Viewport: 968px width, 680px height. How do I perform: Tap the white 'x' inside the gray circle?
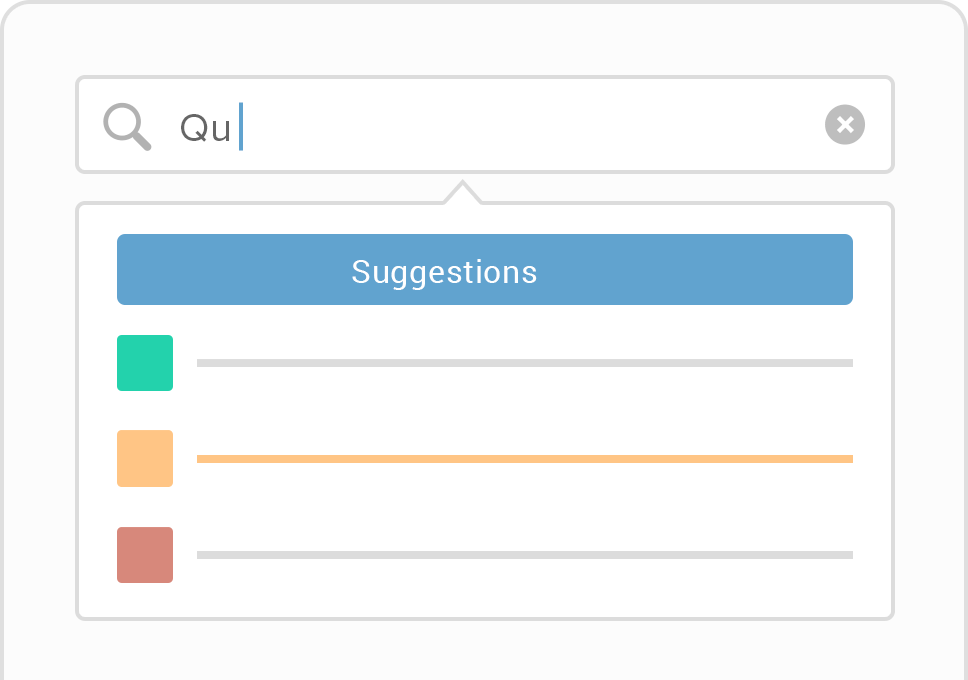845,124
